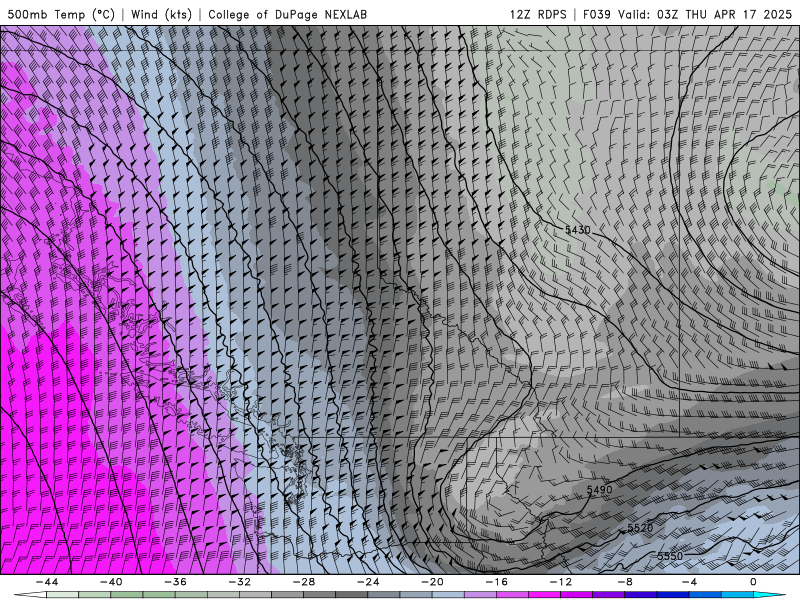Viewport: 800px width, 600px height.
Task: Click the -16 colorbar tick label
Action: click(497, 582)
